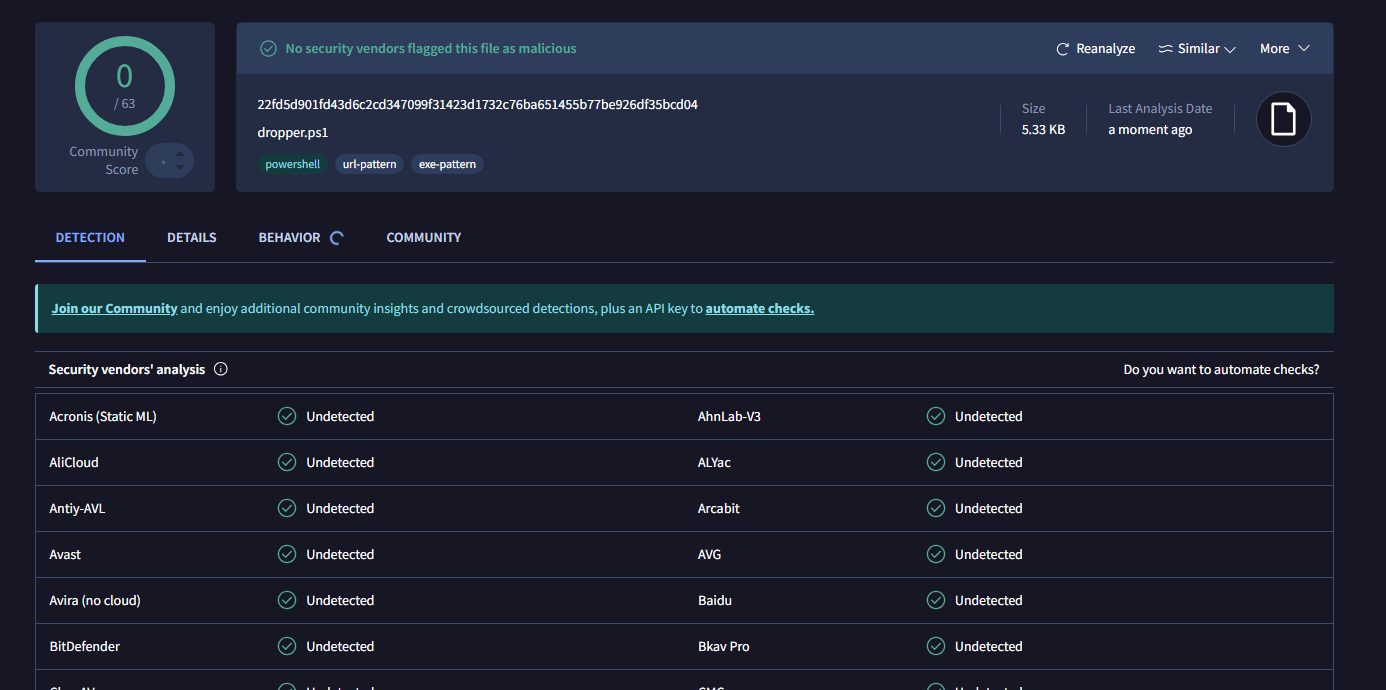Image resolution: width=1386 pixels, height=690 pixels.
Task: Click the green checkmark in the no-detections banner
Action: coord(268,49)
